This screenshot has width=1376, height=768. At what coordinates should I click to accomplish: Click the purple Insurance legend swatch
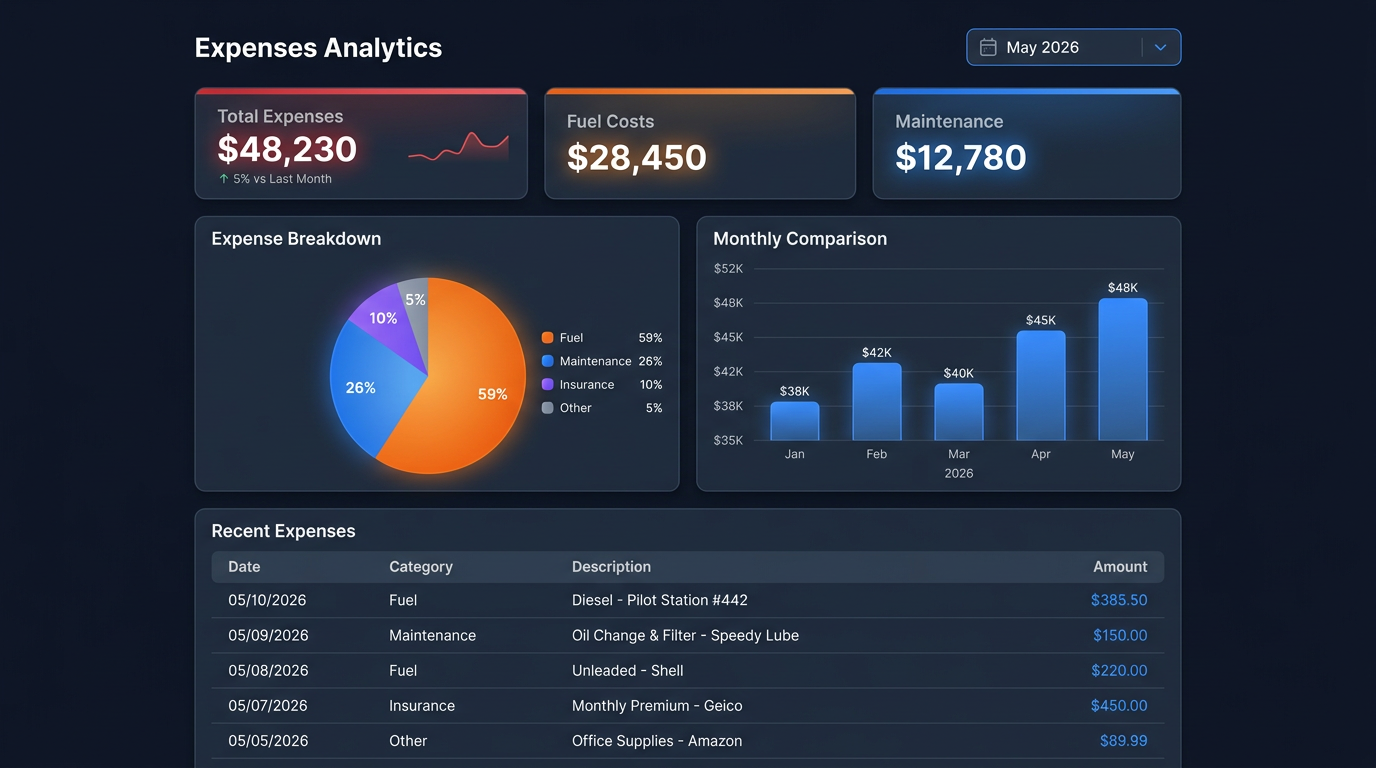547,384
